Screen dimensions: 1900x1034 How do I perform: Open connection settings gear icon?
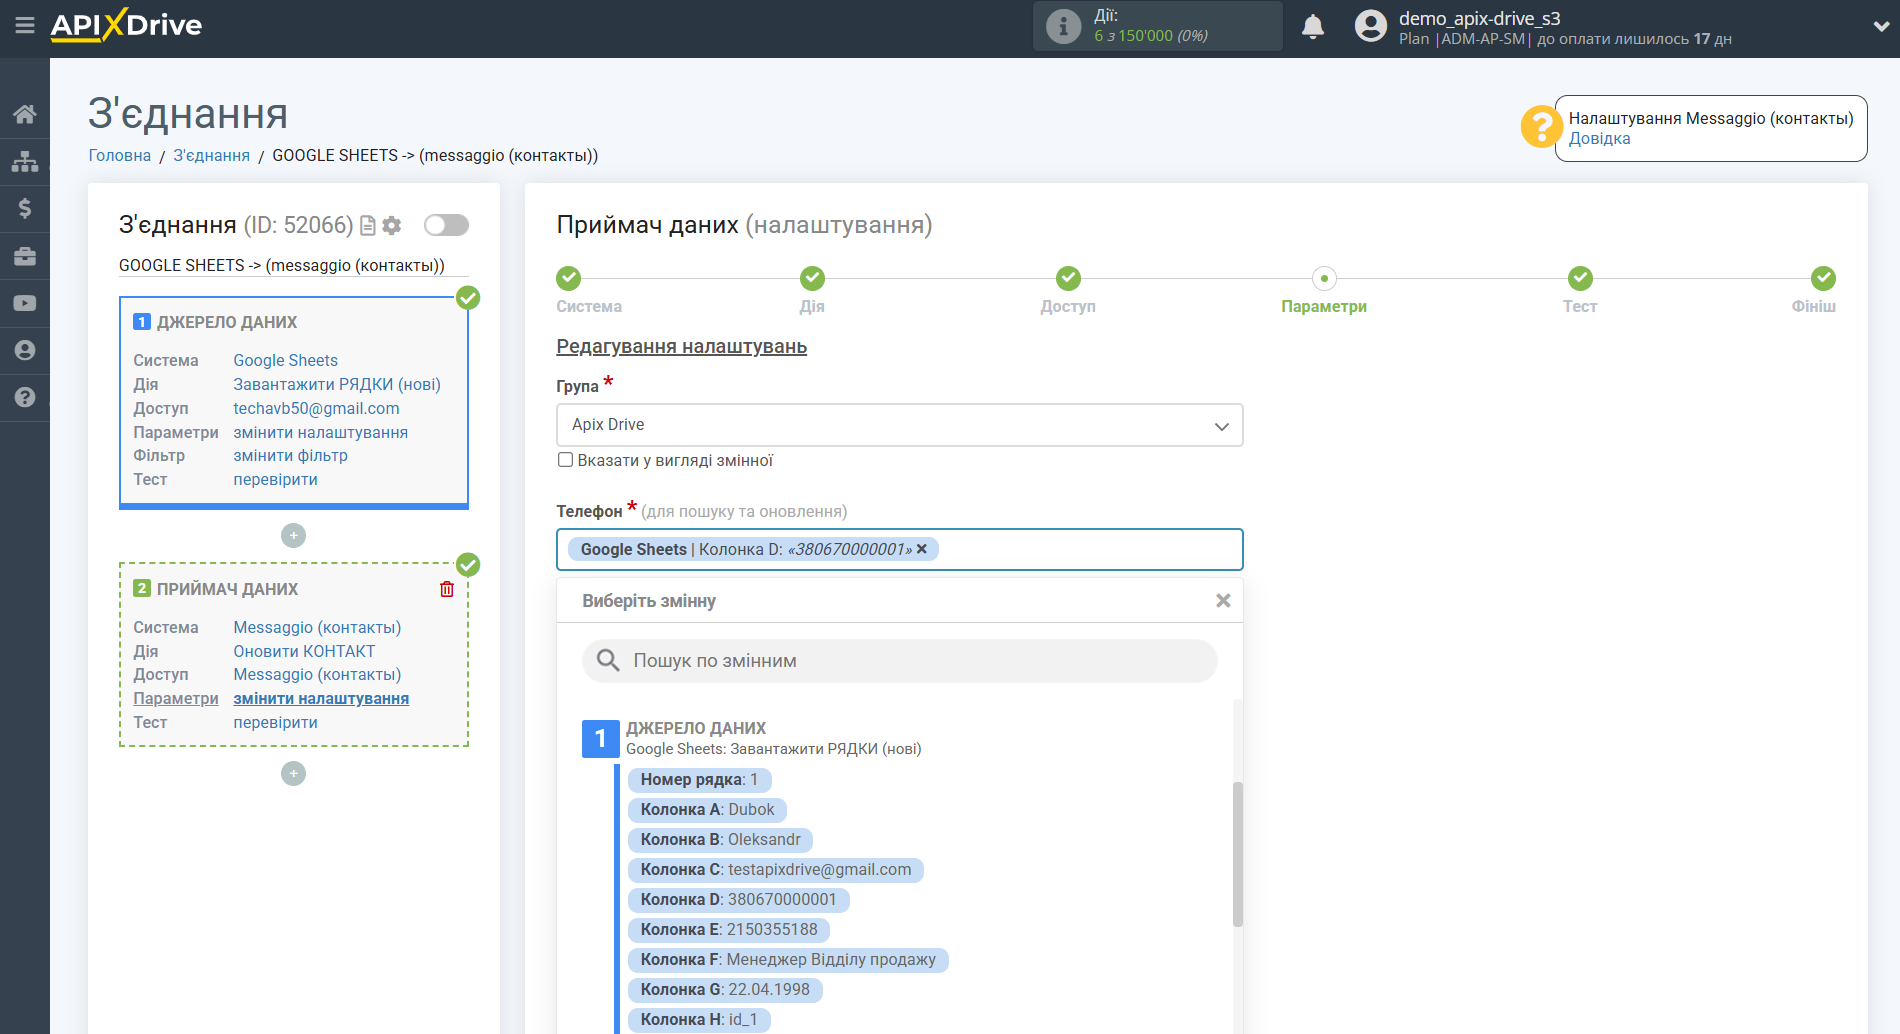pyautogui.click(x=392, y=226)
